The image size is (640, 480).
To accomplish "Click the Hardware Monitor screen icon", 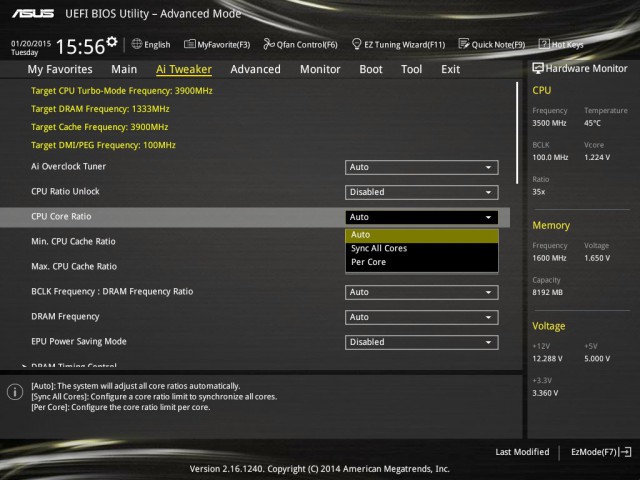I will [x=538, y=68].
